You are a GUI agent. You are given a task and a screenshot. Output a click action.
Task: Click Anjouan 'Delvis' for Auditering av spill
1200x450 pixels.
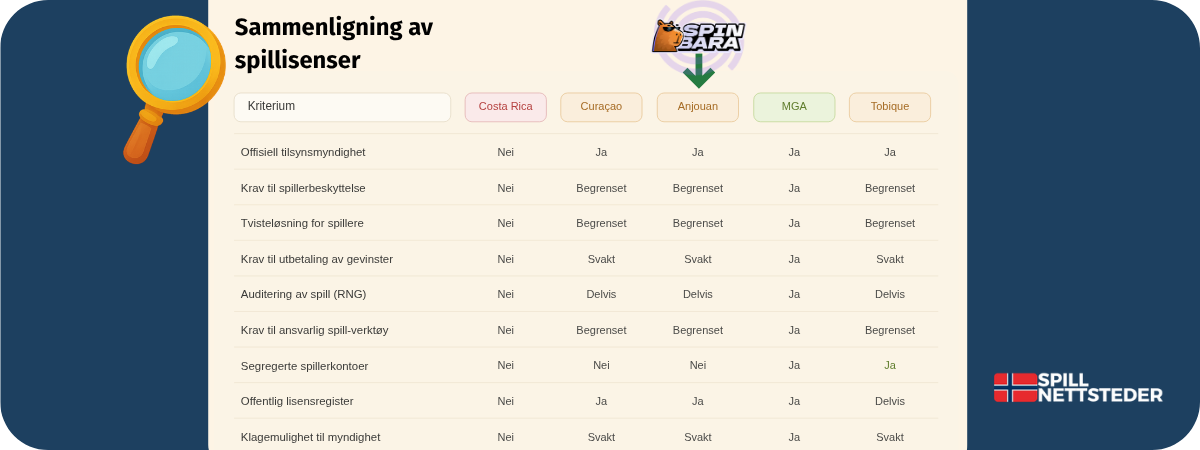(698, 294)
